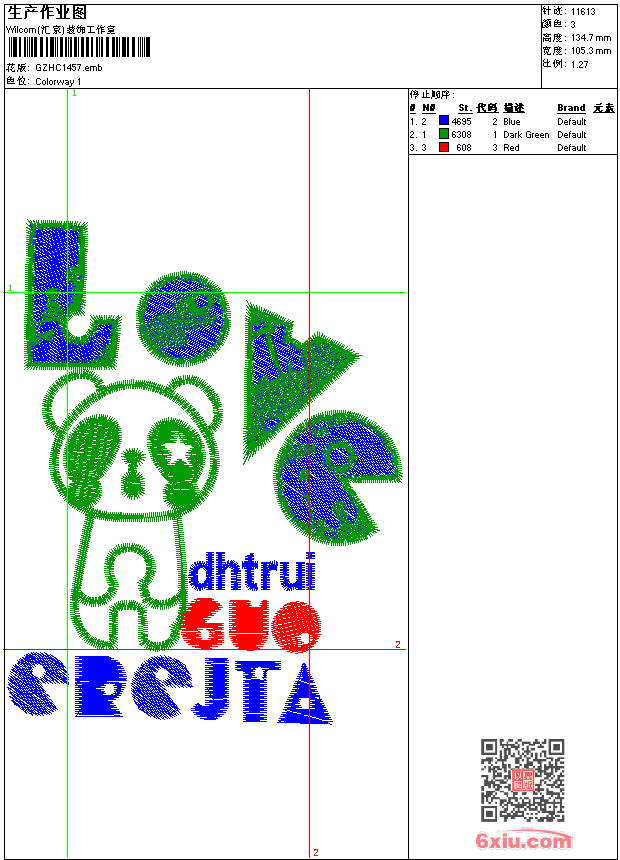Click the stitch value 6308
This screenshot has width=620, height=860.
tap(461, 134)
